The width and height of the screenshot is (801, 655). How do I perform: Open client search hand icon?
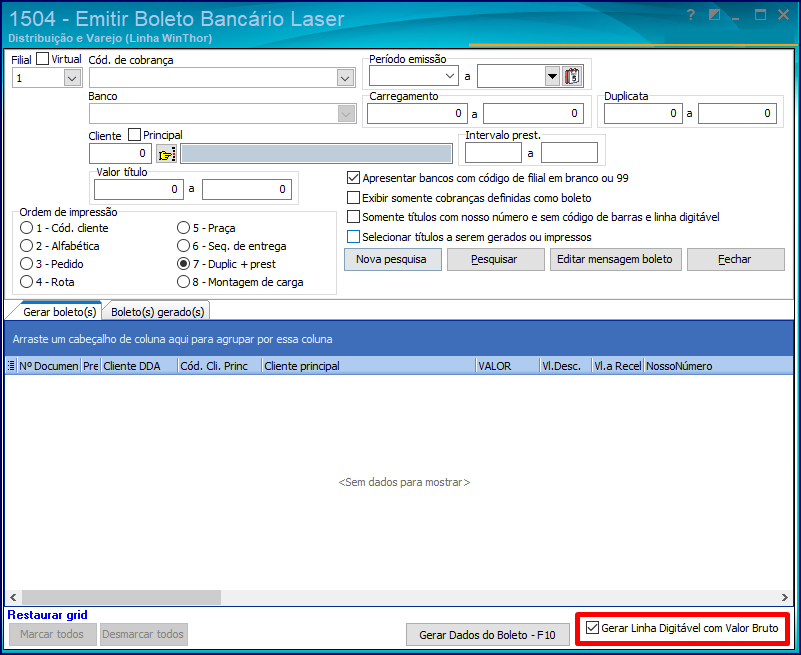click(x=167, y=154)
